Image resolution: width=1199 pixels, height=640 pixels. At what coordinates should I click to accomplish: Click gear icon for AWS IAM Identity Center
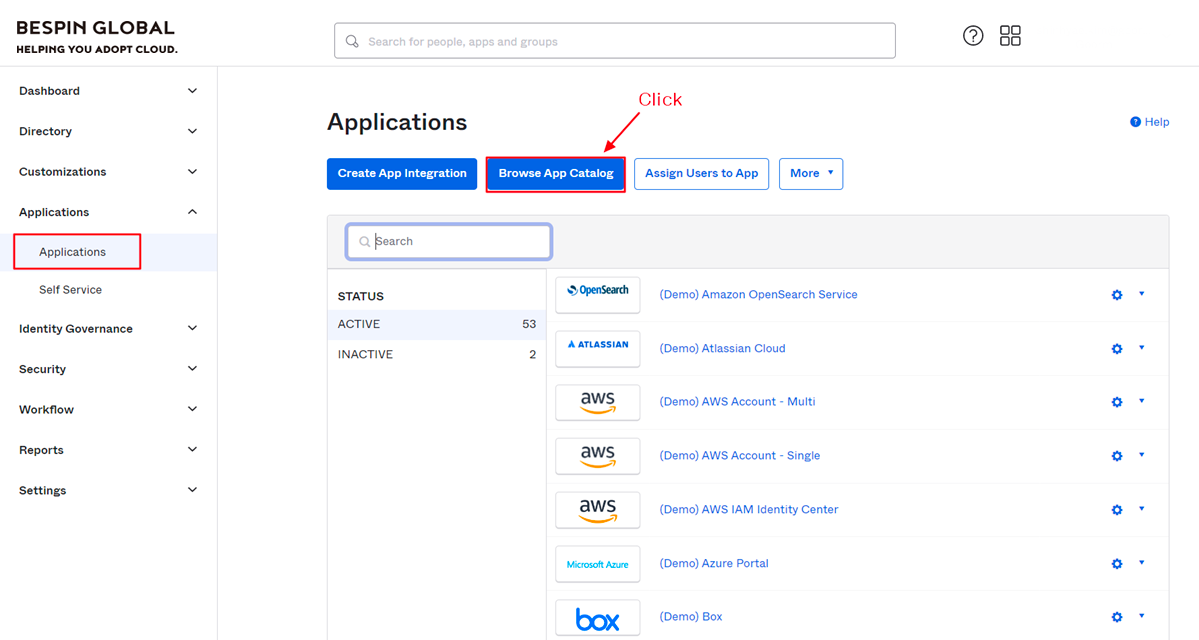(x=1117, y=510)
